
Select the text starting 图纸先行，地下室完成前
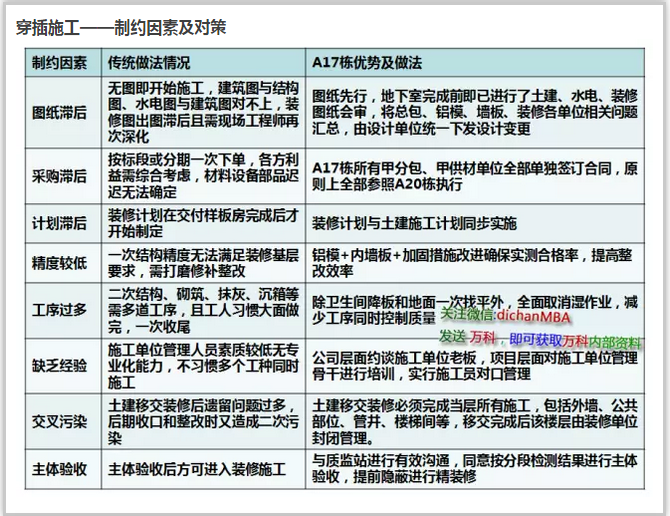click(475, 113)
